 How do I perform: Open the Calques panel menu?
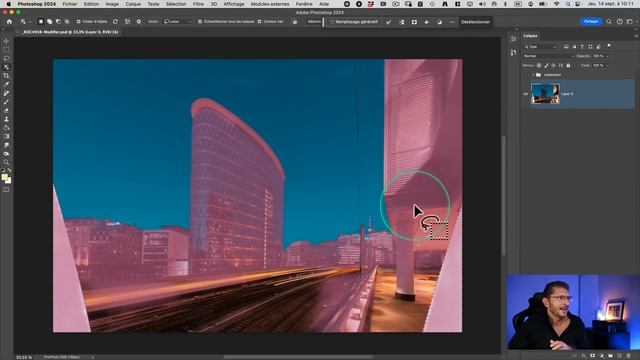click(x=636, y=36)
